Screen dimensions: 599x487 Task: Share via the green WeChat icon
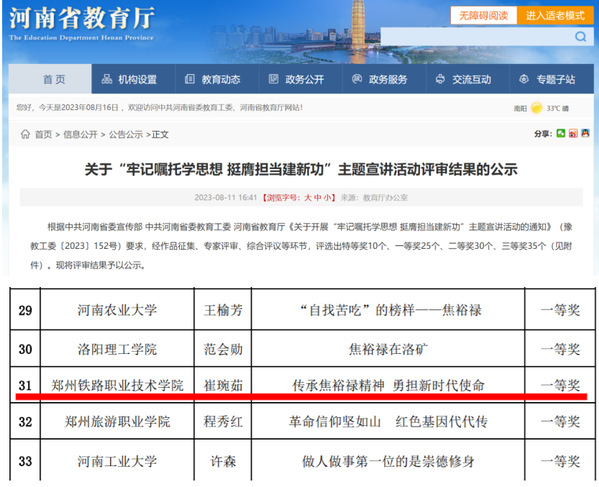560,133
